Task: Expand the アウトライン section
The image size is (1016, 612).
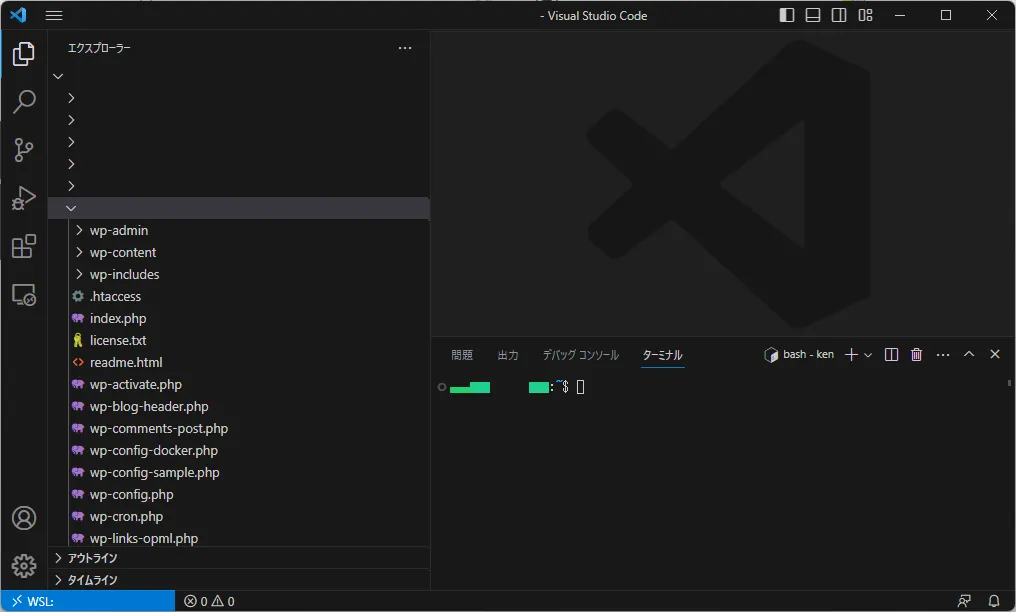Action: coord(92,558)
